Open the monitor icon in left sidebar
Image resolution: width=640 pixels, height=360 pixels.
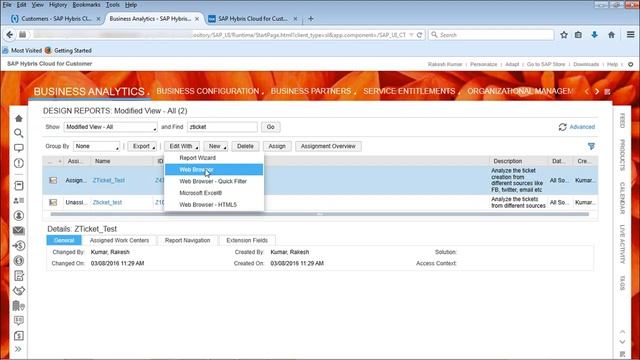[x=18, y=148]
